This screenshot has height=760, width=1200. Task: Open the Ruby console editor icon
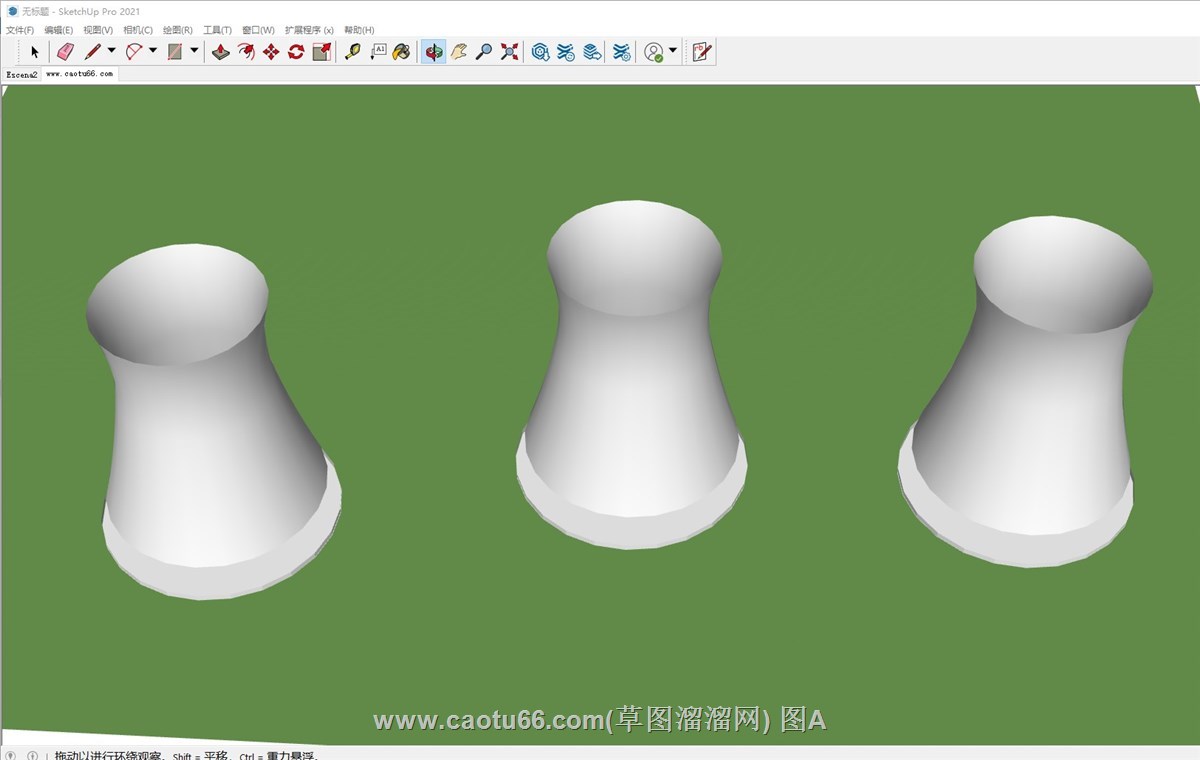tap(701, 52)
